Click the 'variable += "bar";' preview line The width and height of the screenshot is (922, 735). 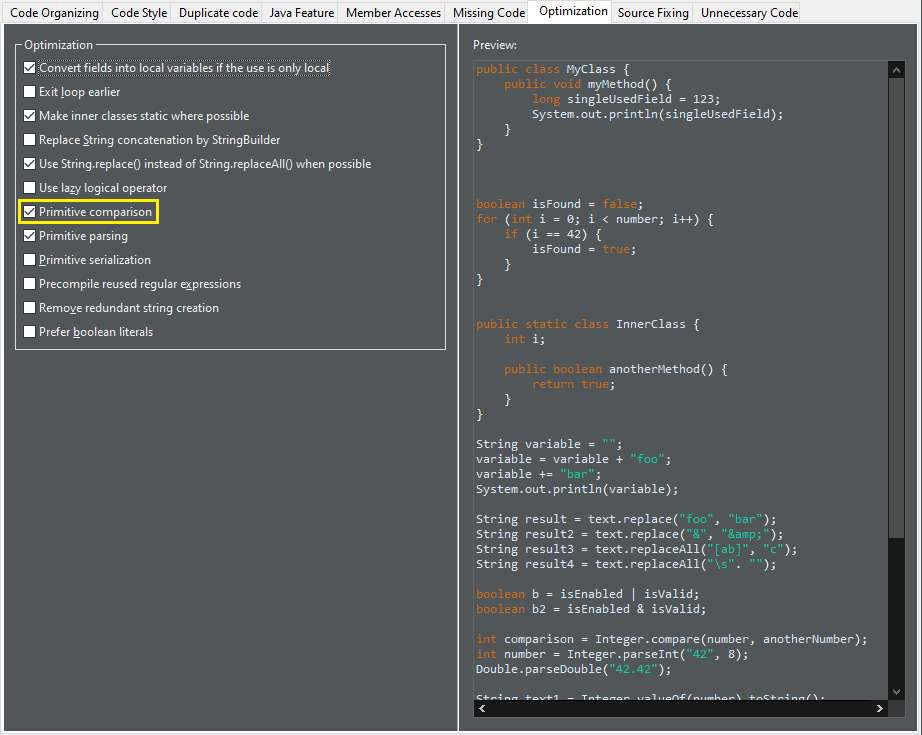click(x=538, y=474)
